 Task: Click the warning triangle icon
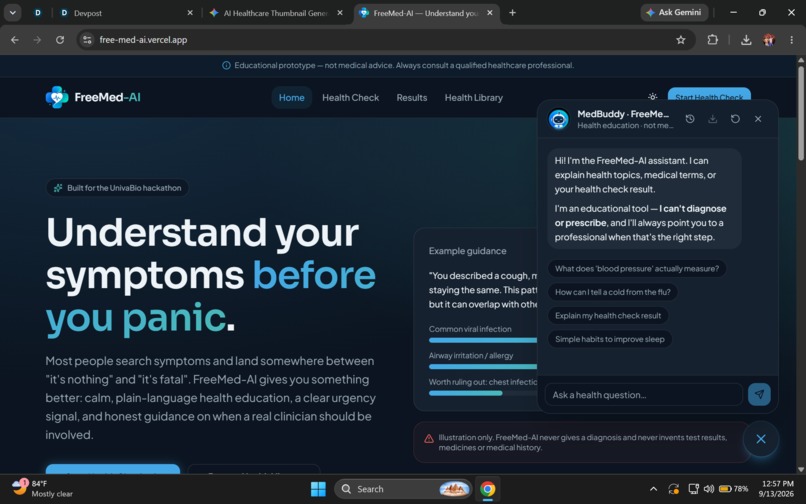pyautogui.click(x=429, y=439)
